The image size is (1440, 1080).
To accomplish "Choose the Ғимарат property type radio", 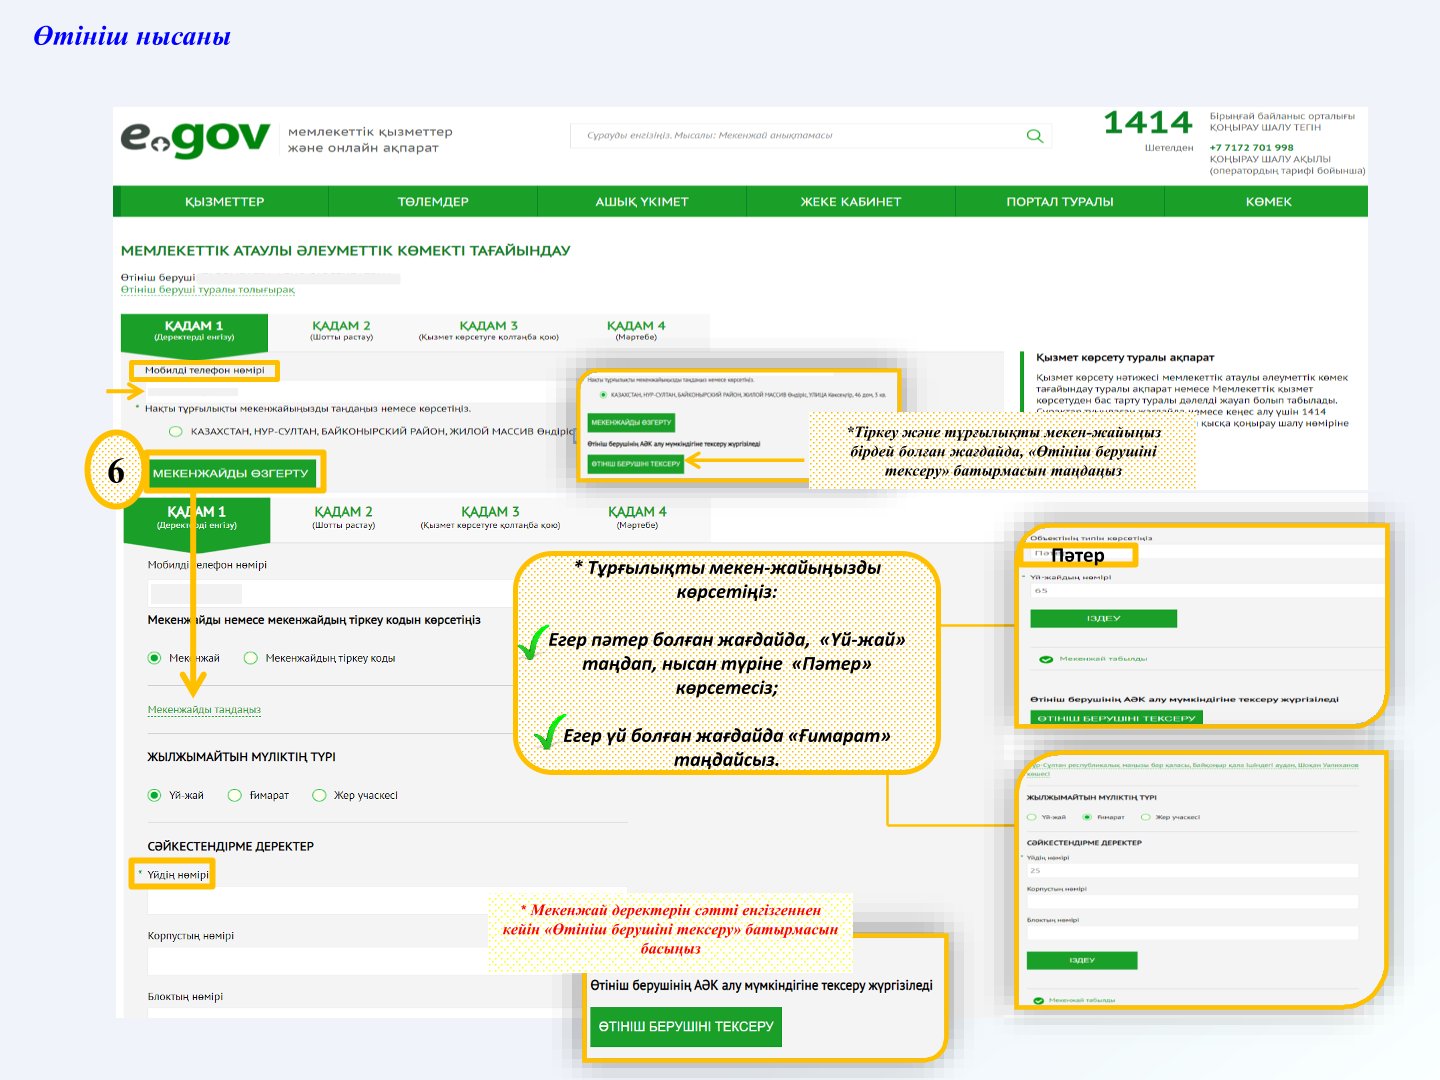I will (235, 796).
